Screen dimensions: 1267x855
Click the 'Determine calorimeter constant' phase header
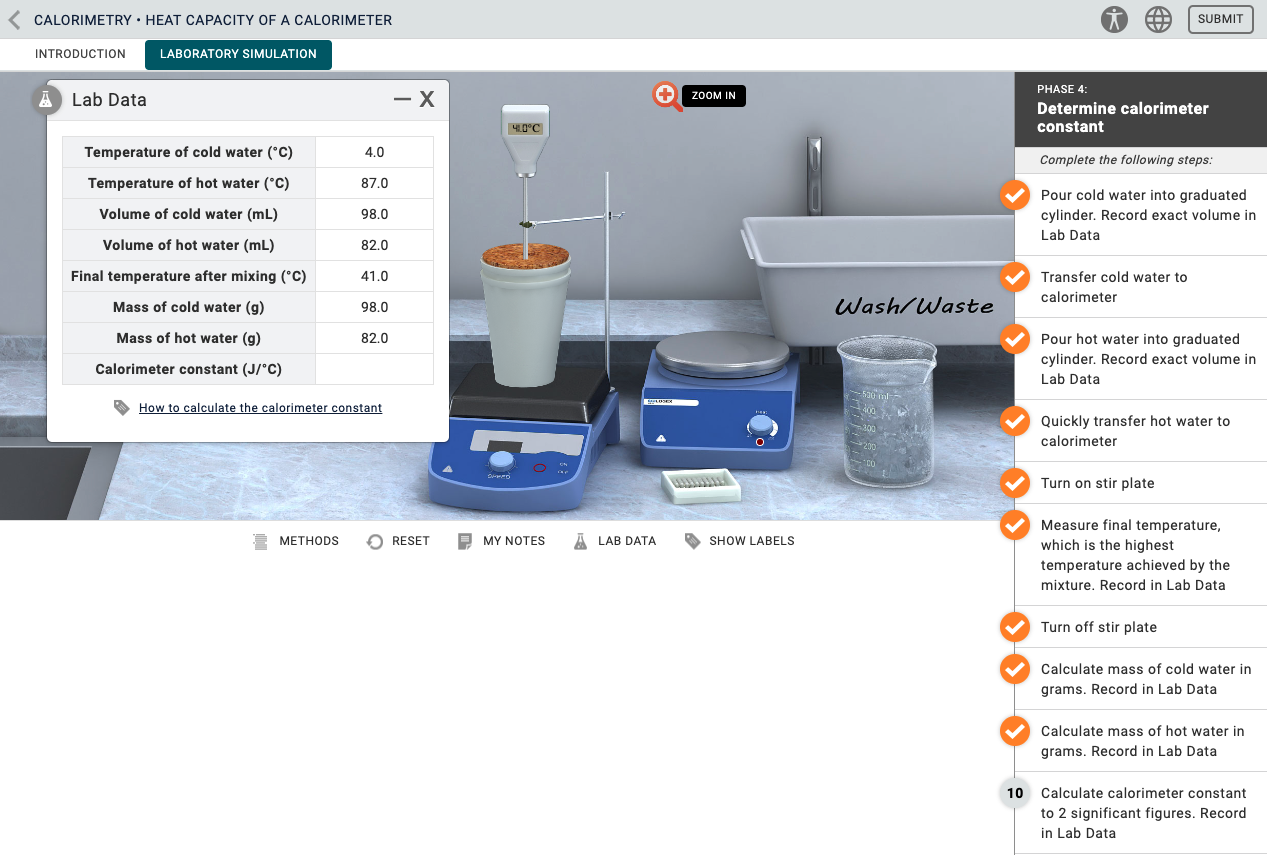(1123, 118)
